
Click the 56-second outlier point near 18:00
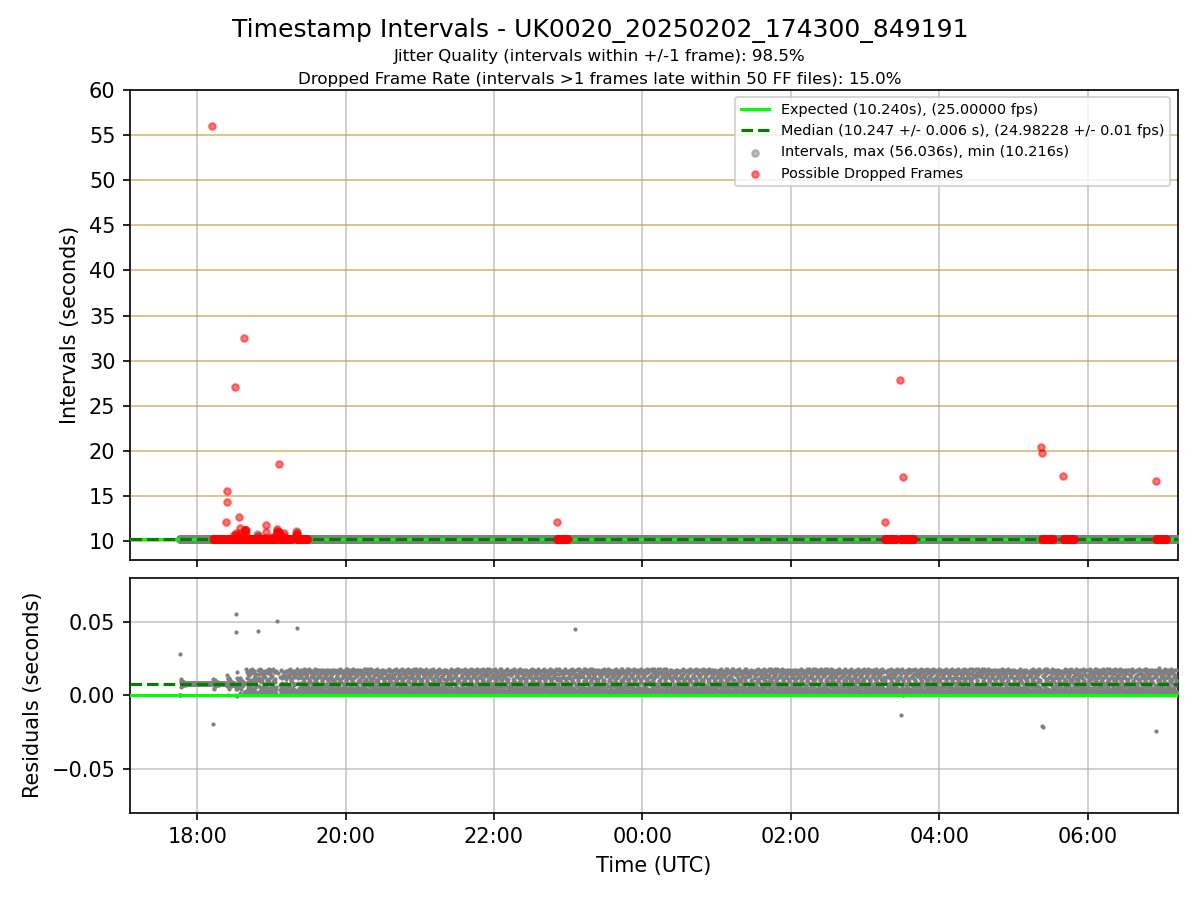(212, 126)
